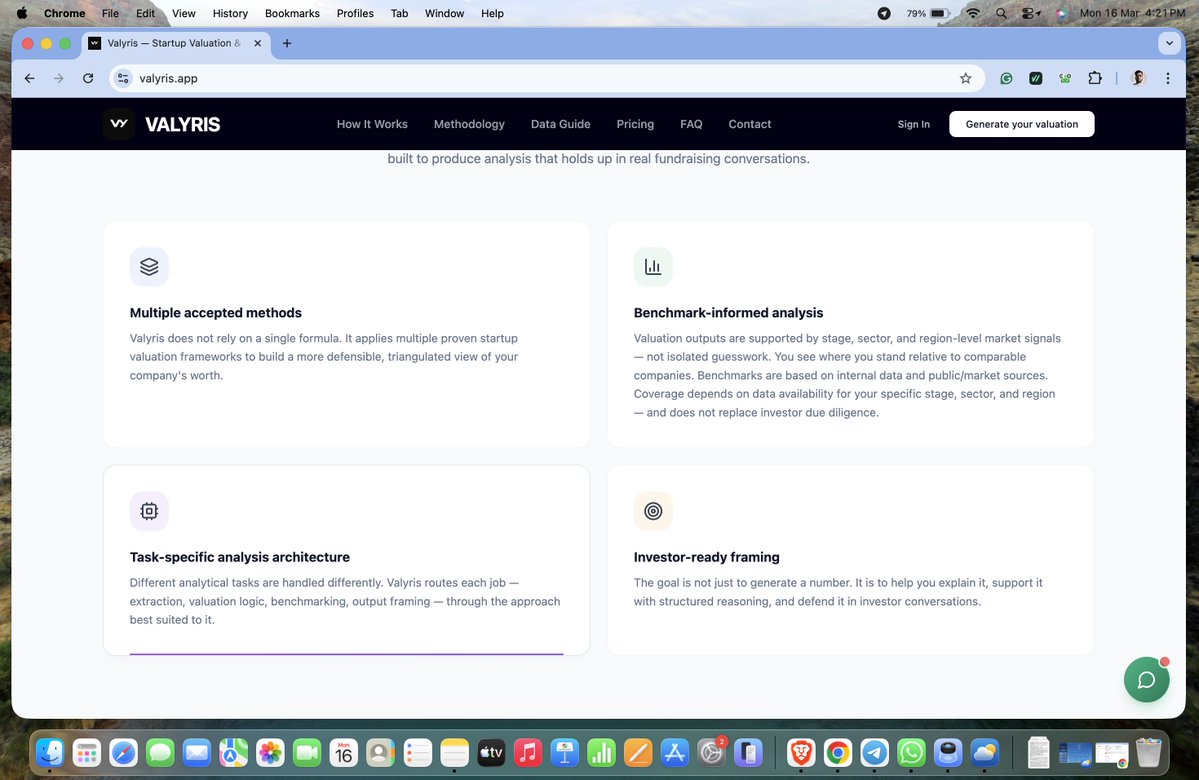Select the Valyris Startup Valuation browser tab
This screenshot has width=1199, height=780.
click(174, 44)
